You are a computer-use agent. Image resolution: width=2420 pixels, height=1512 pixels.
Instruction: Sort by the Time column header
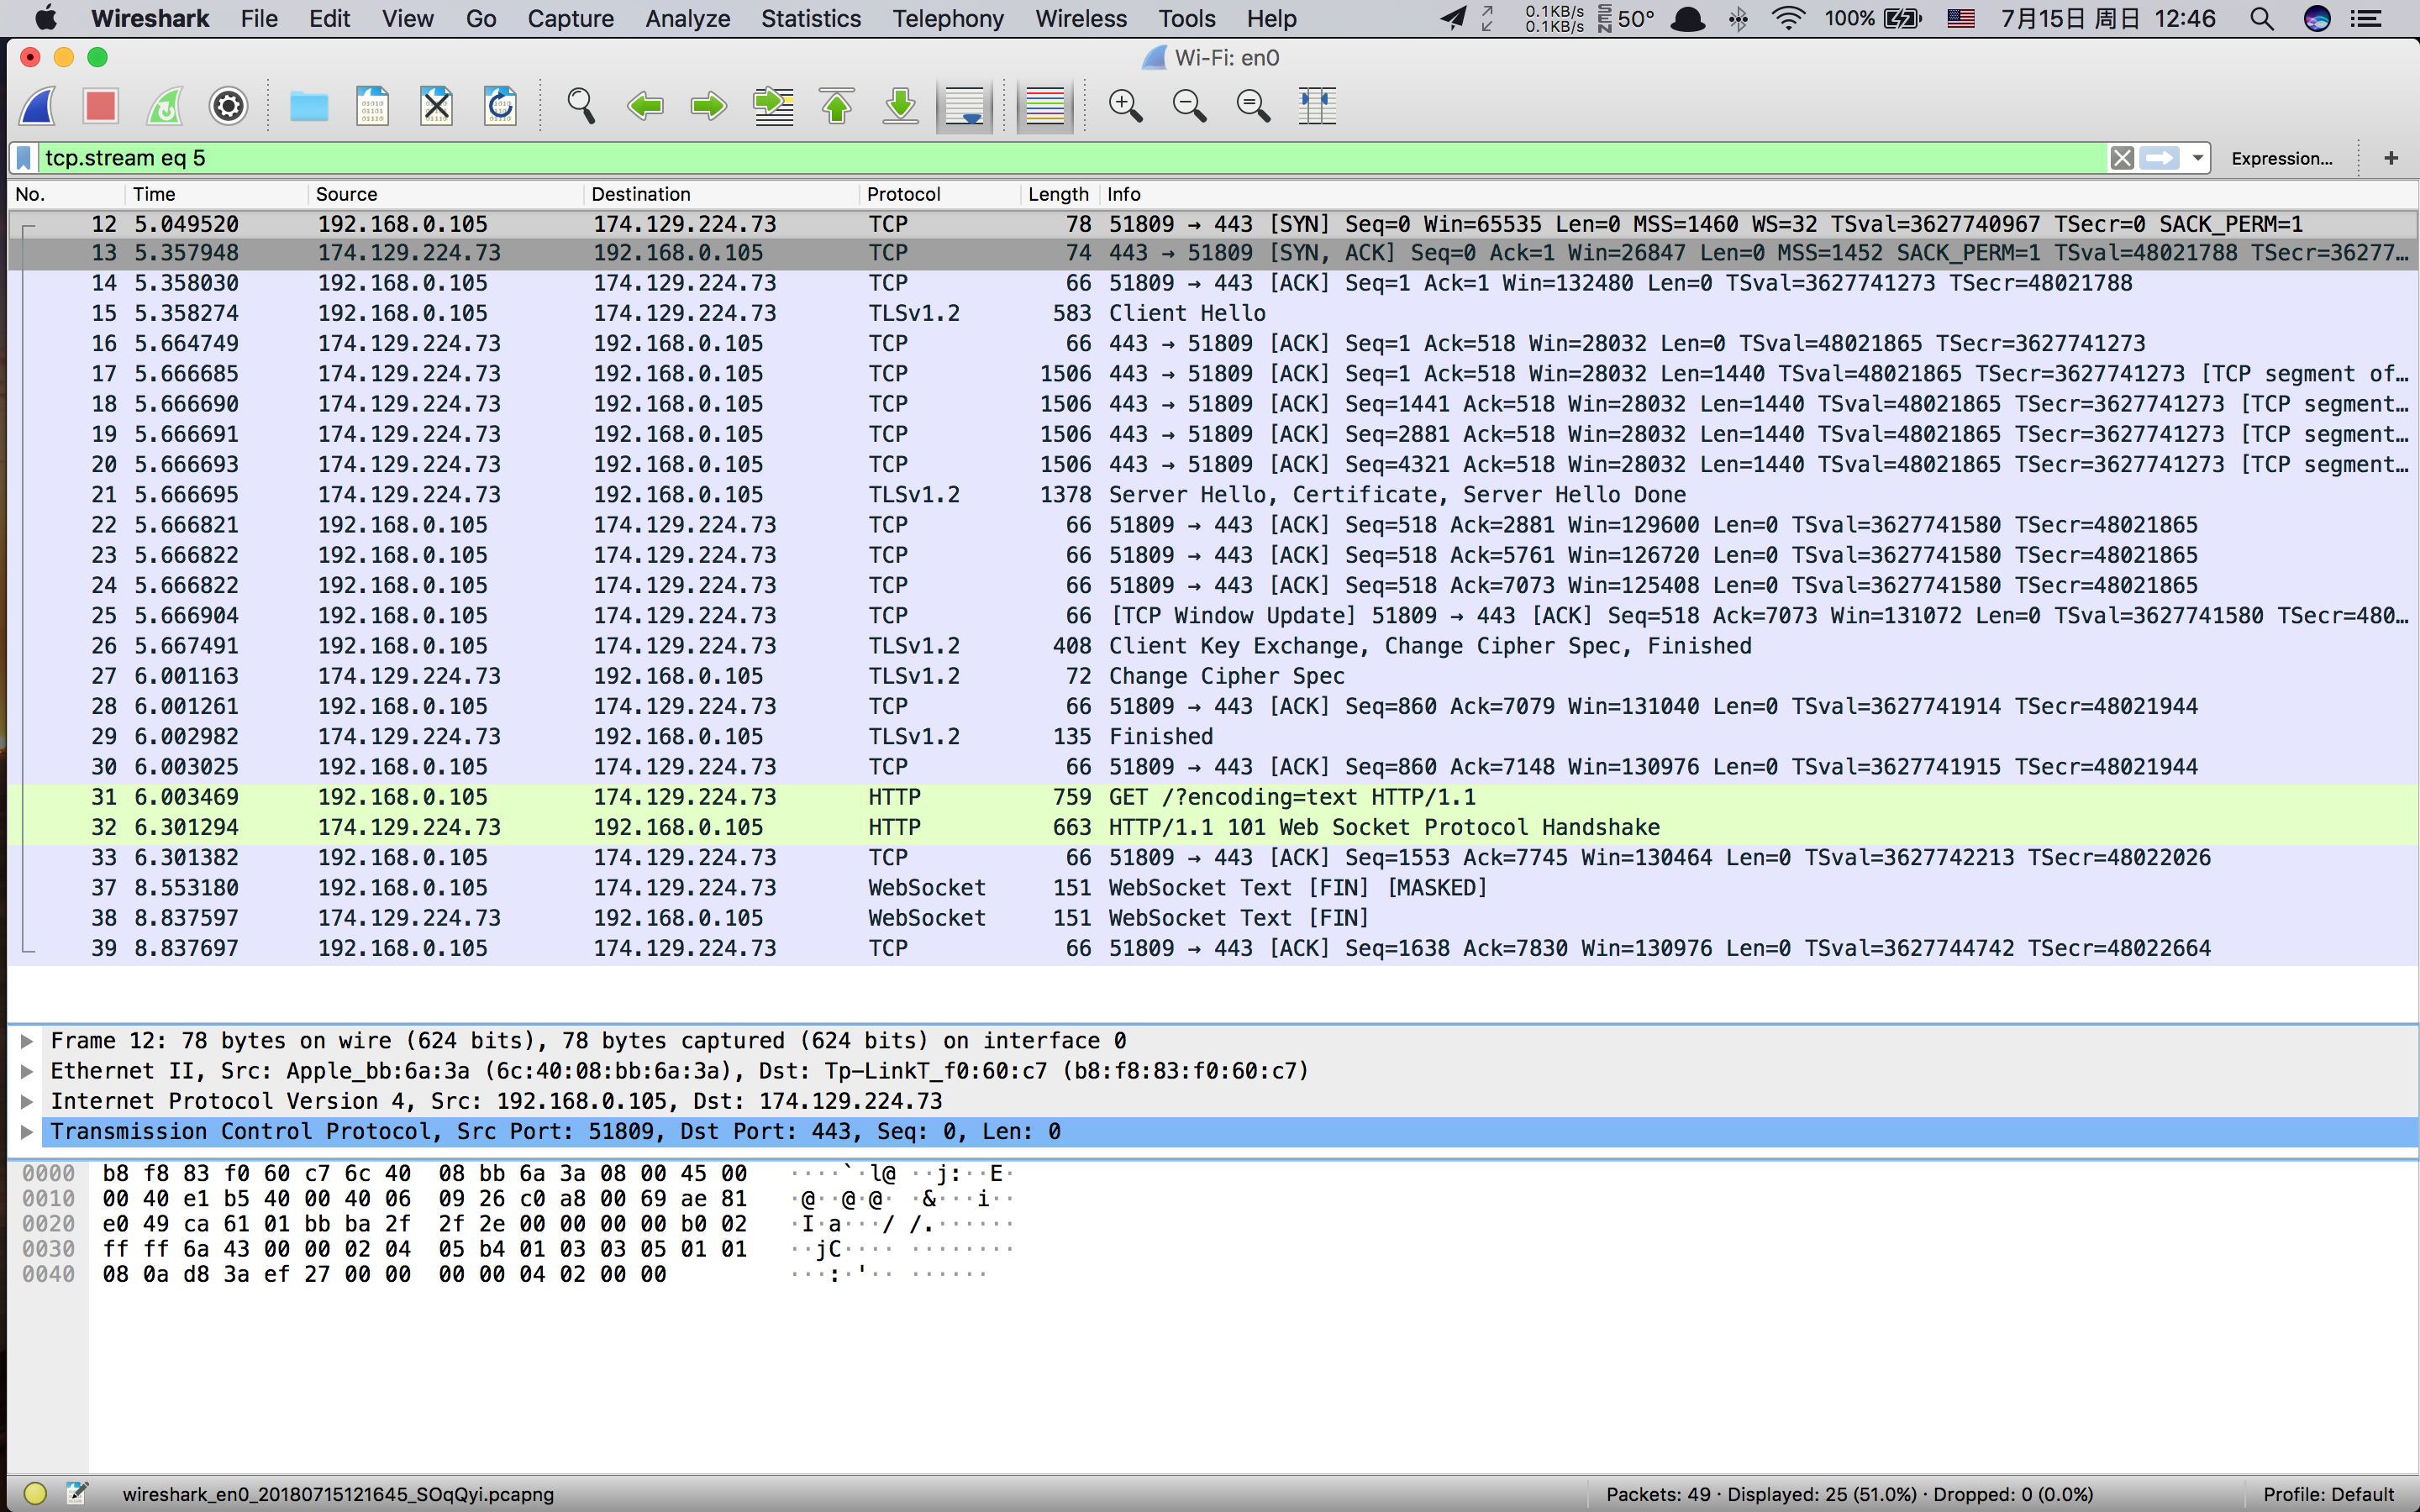click(x=216, y=194)
